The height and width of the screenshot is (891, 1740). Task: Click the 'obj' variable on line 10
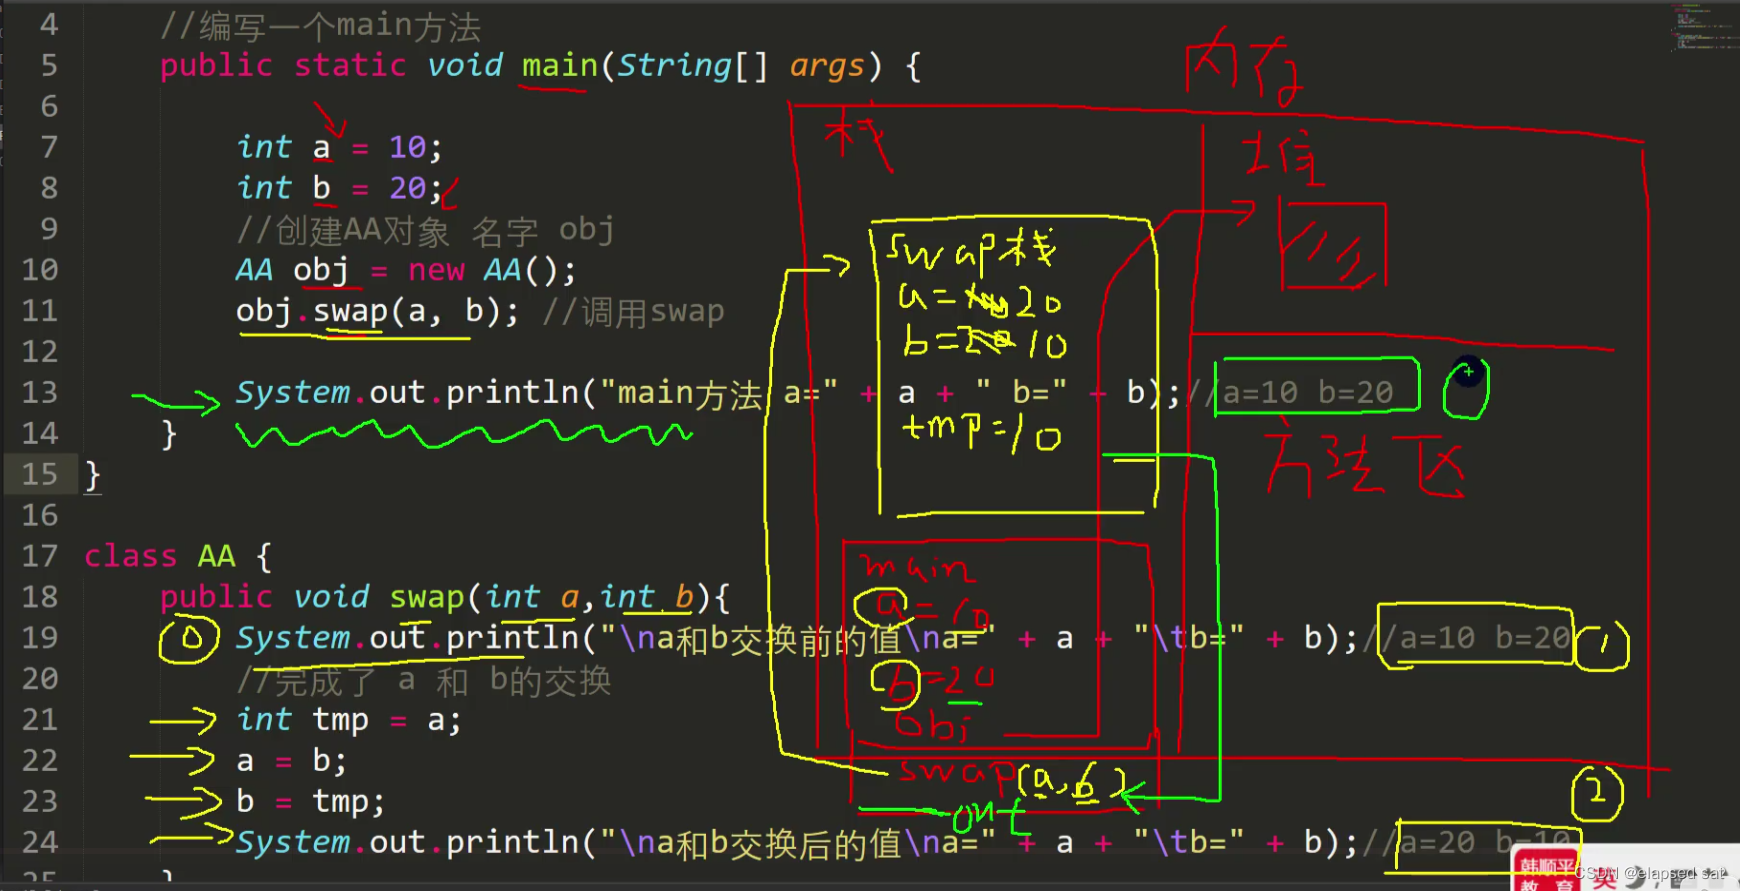(x=321, y=271)
